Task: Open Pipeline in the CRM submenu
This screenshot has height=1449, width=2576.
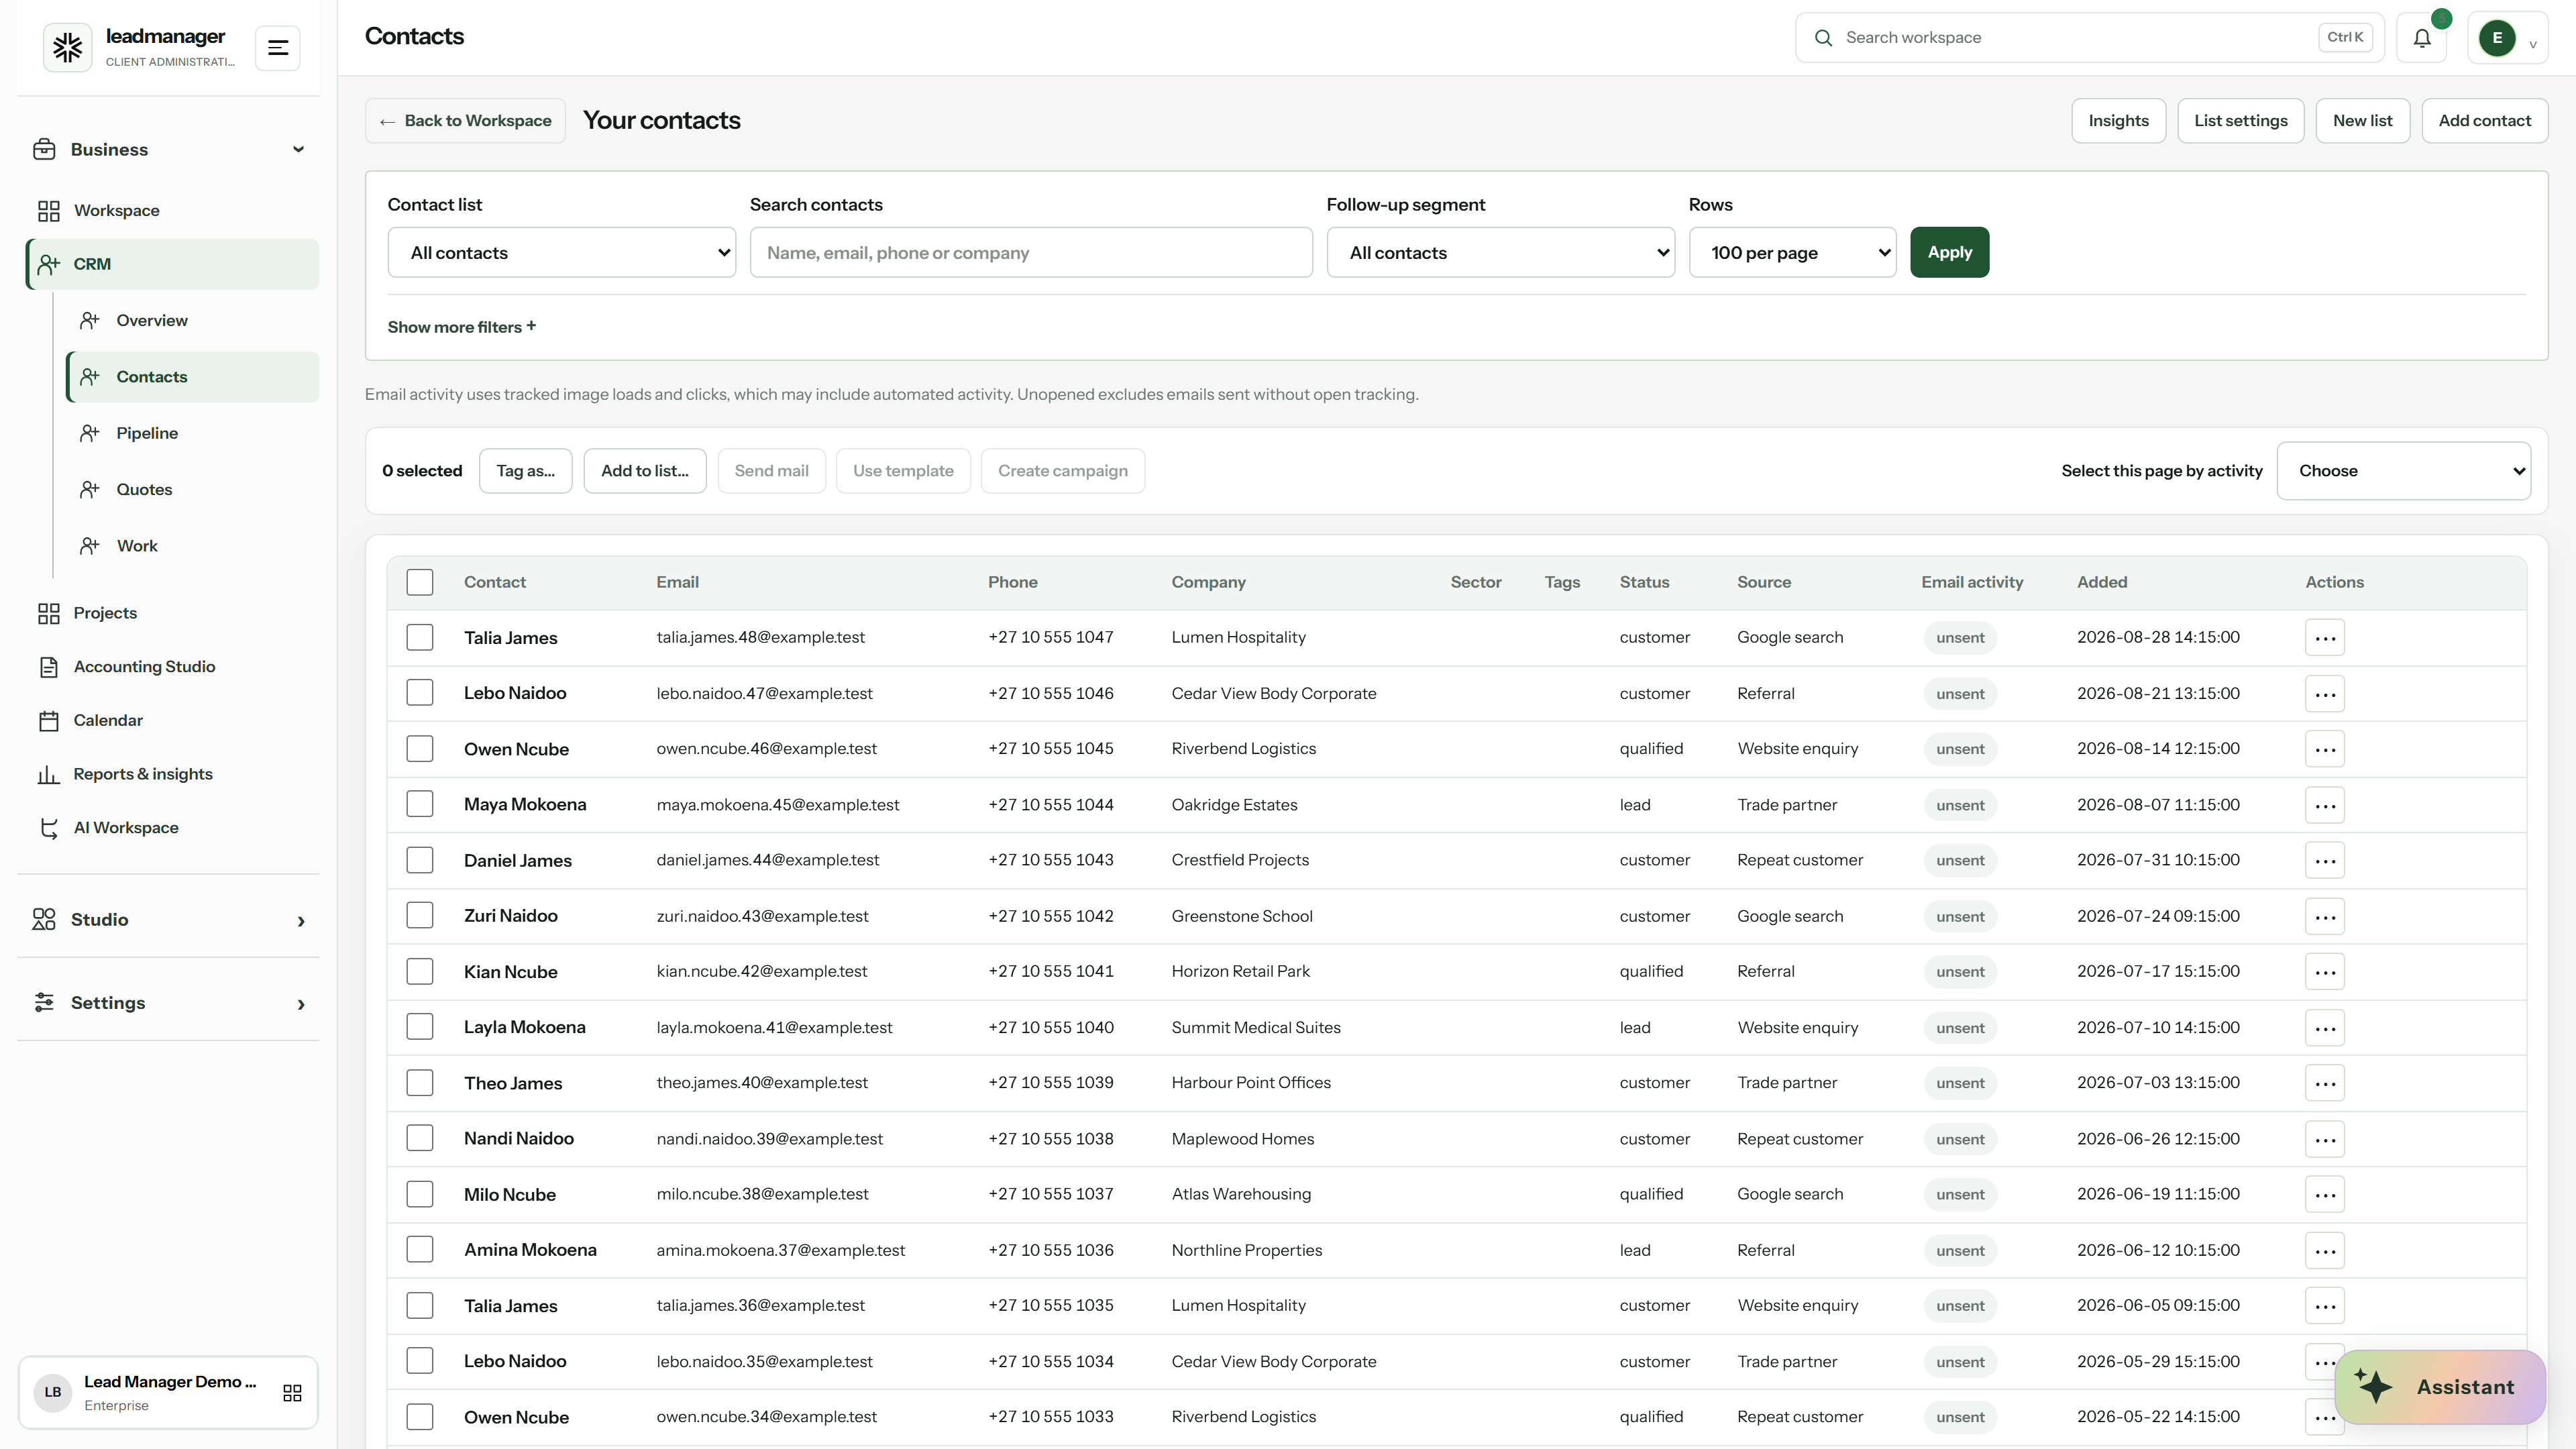Action: tap(193, 433)
